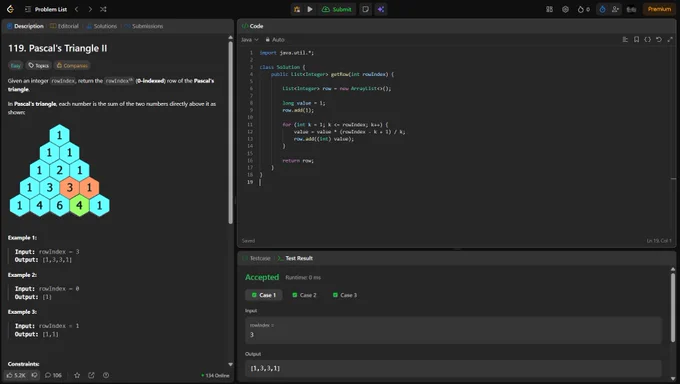Expand the Topics tag

[x=39, y=66]
